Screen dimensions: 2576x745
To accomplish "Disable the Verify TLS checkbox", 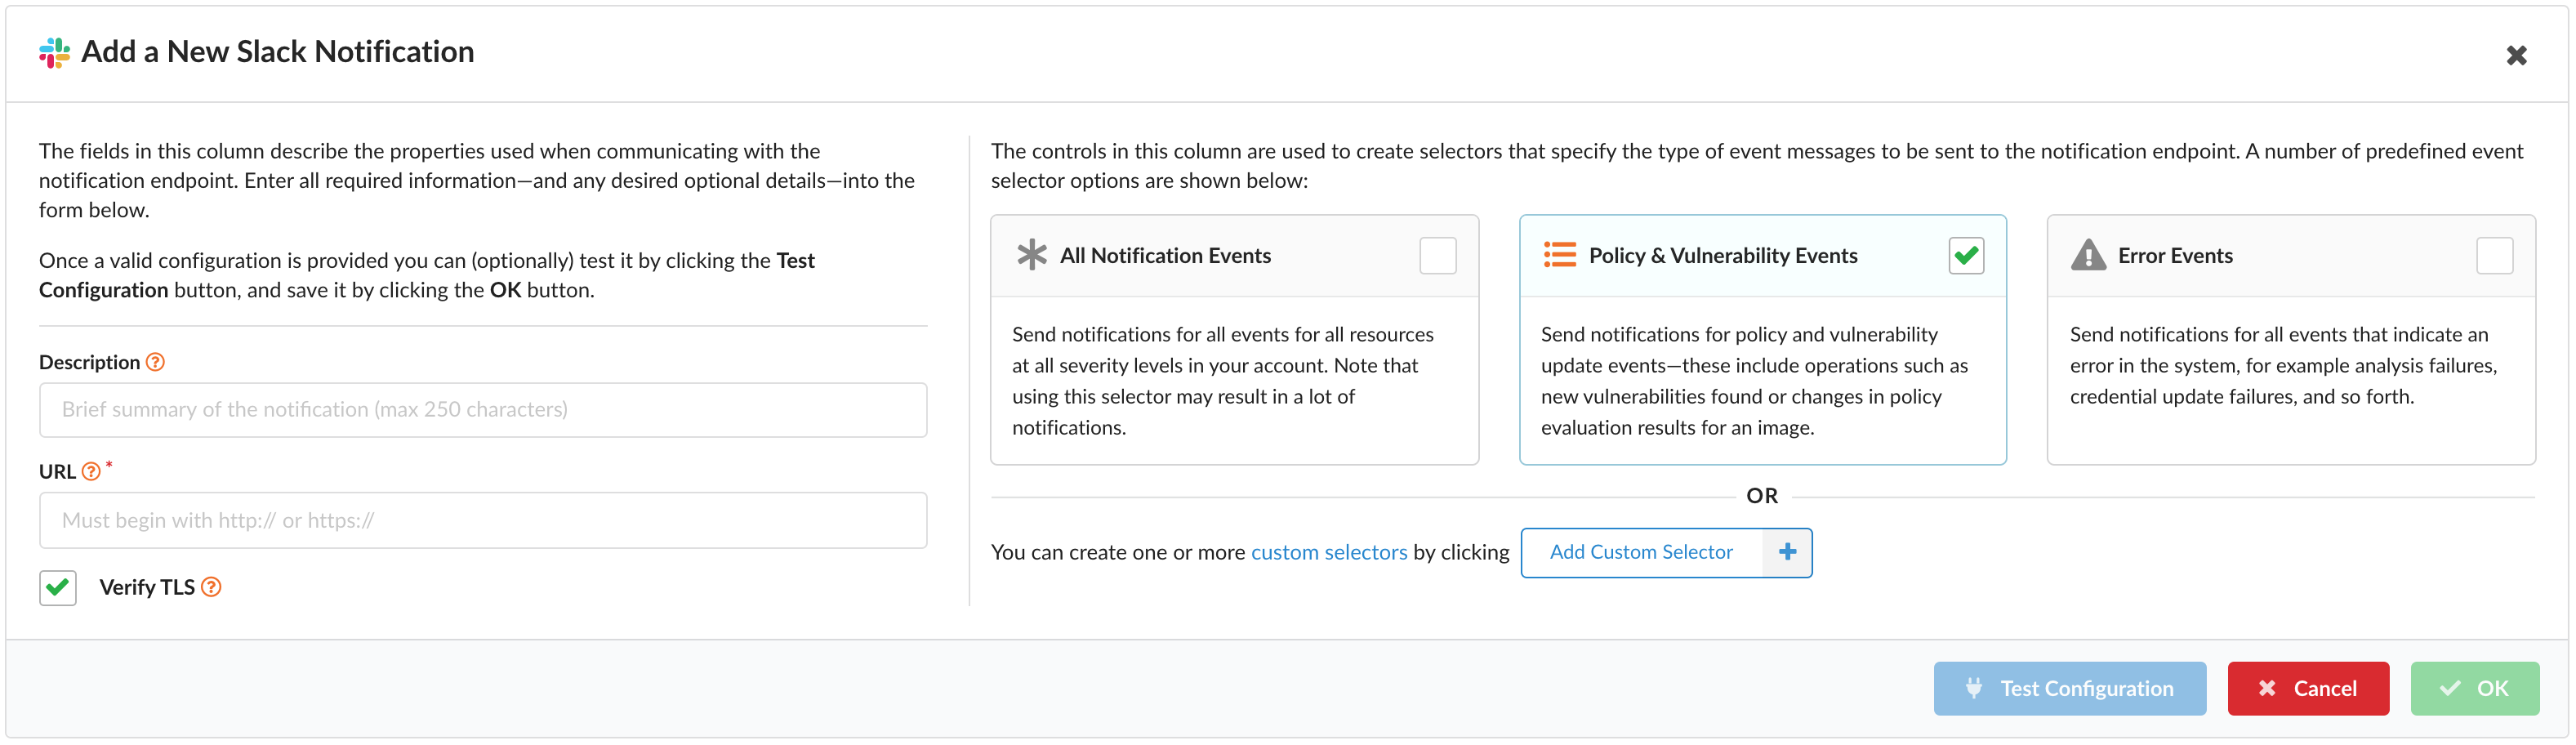I will (58, 587).
